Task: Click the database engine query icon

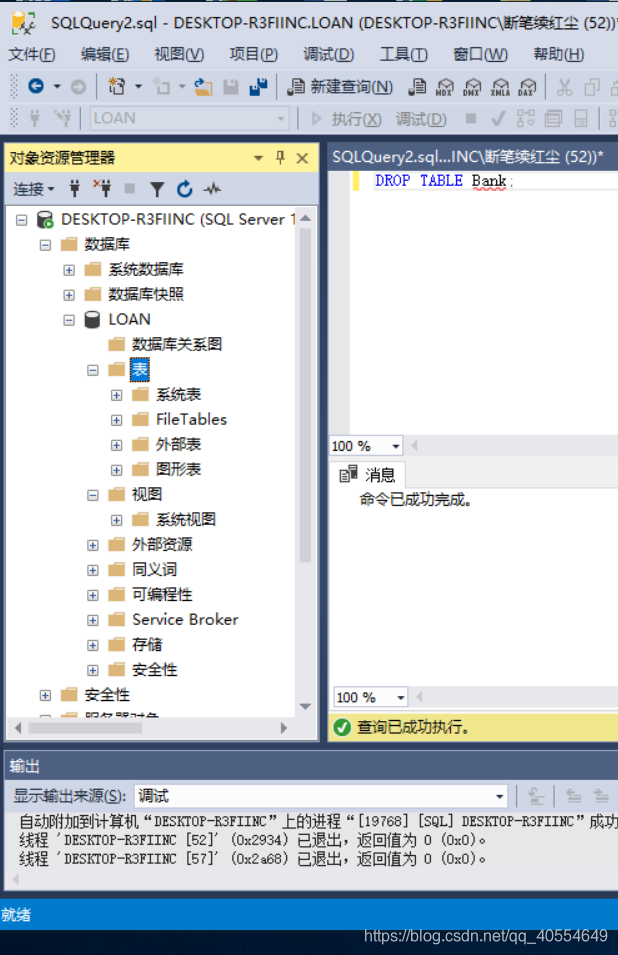Action: click(x=417, y=87)
